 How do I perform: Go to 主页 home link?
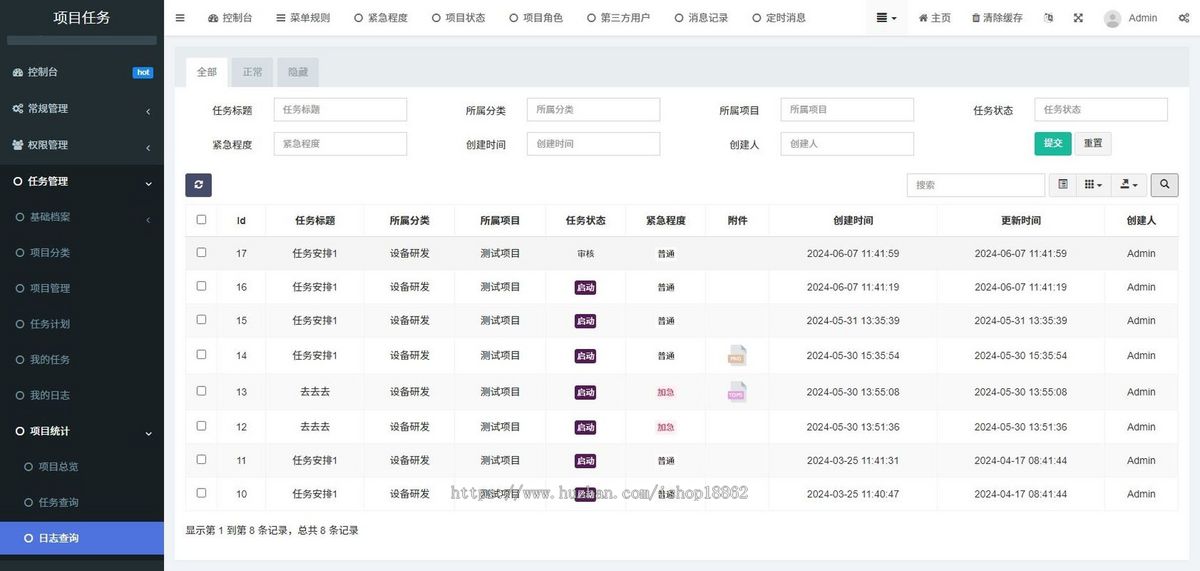point(935,18)
